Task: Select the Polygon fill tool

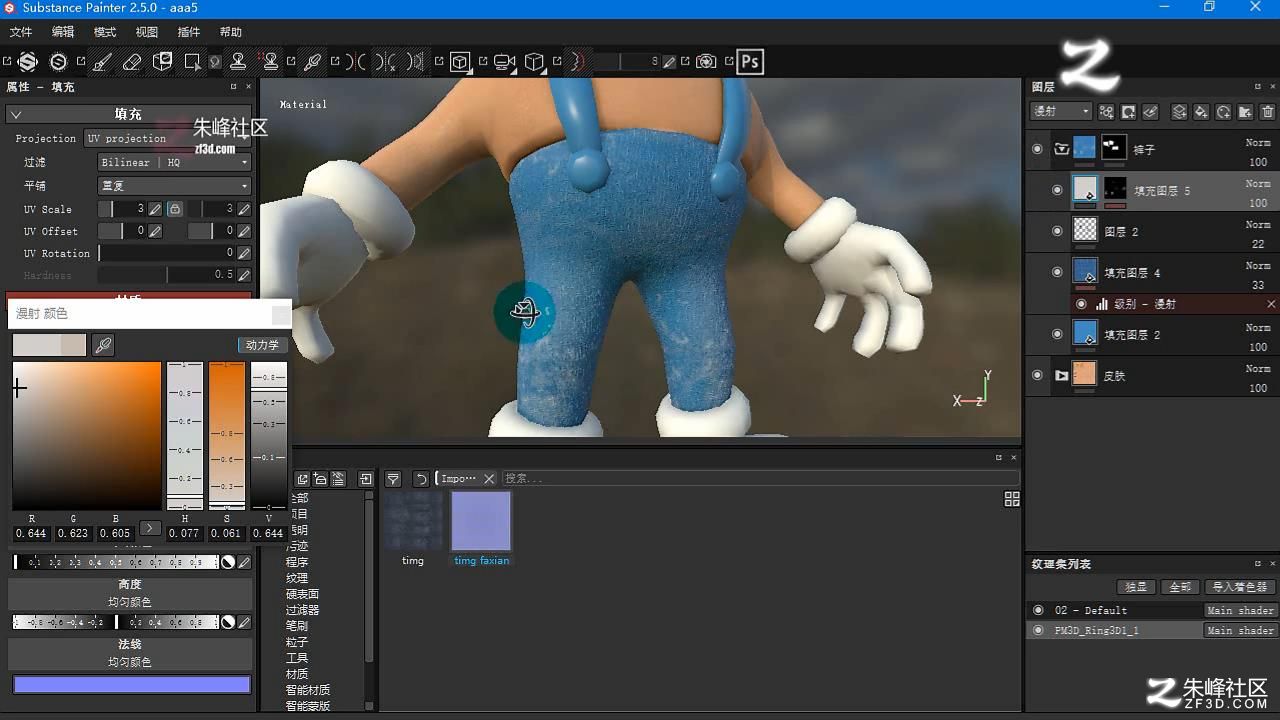Action: [x=192, y=62]
